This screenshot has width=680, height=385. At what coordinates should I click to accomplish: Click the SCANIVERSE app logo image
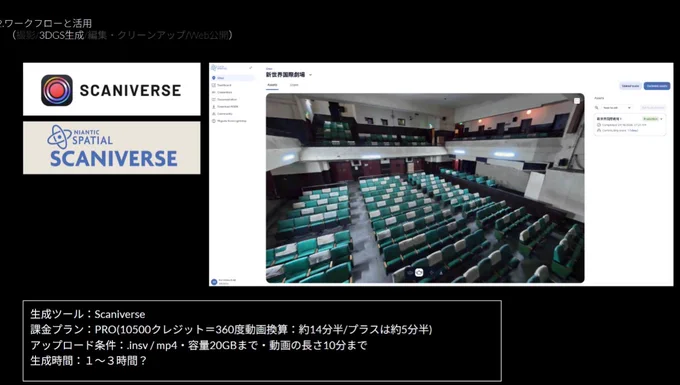tap(111, 89)
